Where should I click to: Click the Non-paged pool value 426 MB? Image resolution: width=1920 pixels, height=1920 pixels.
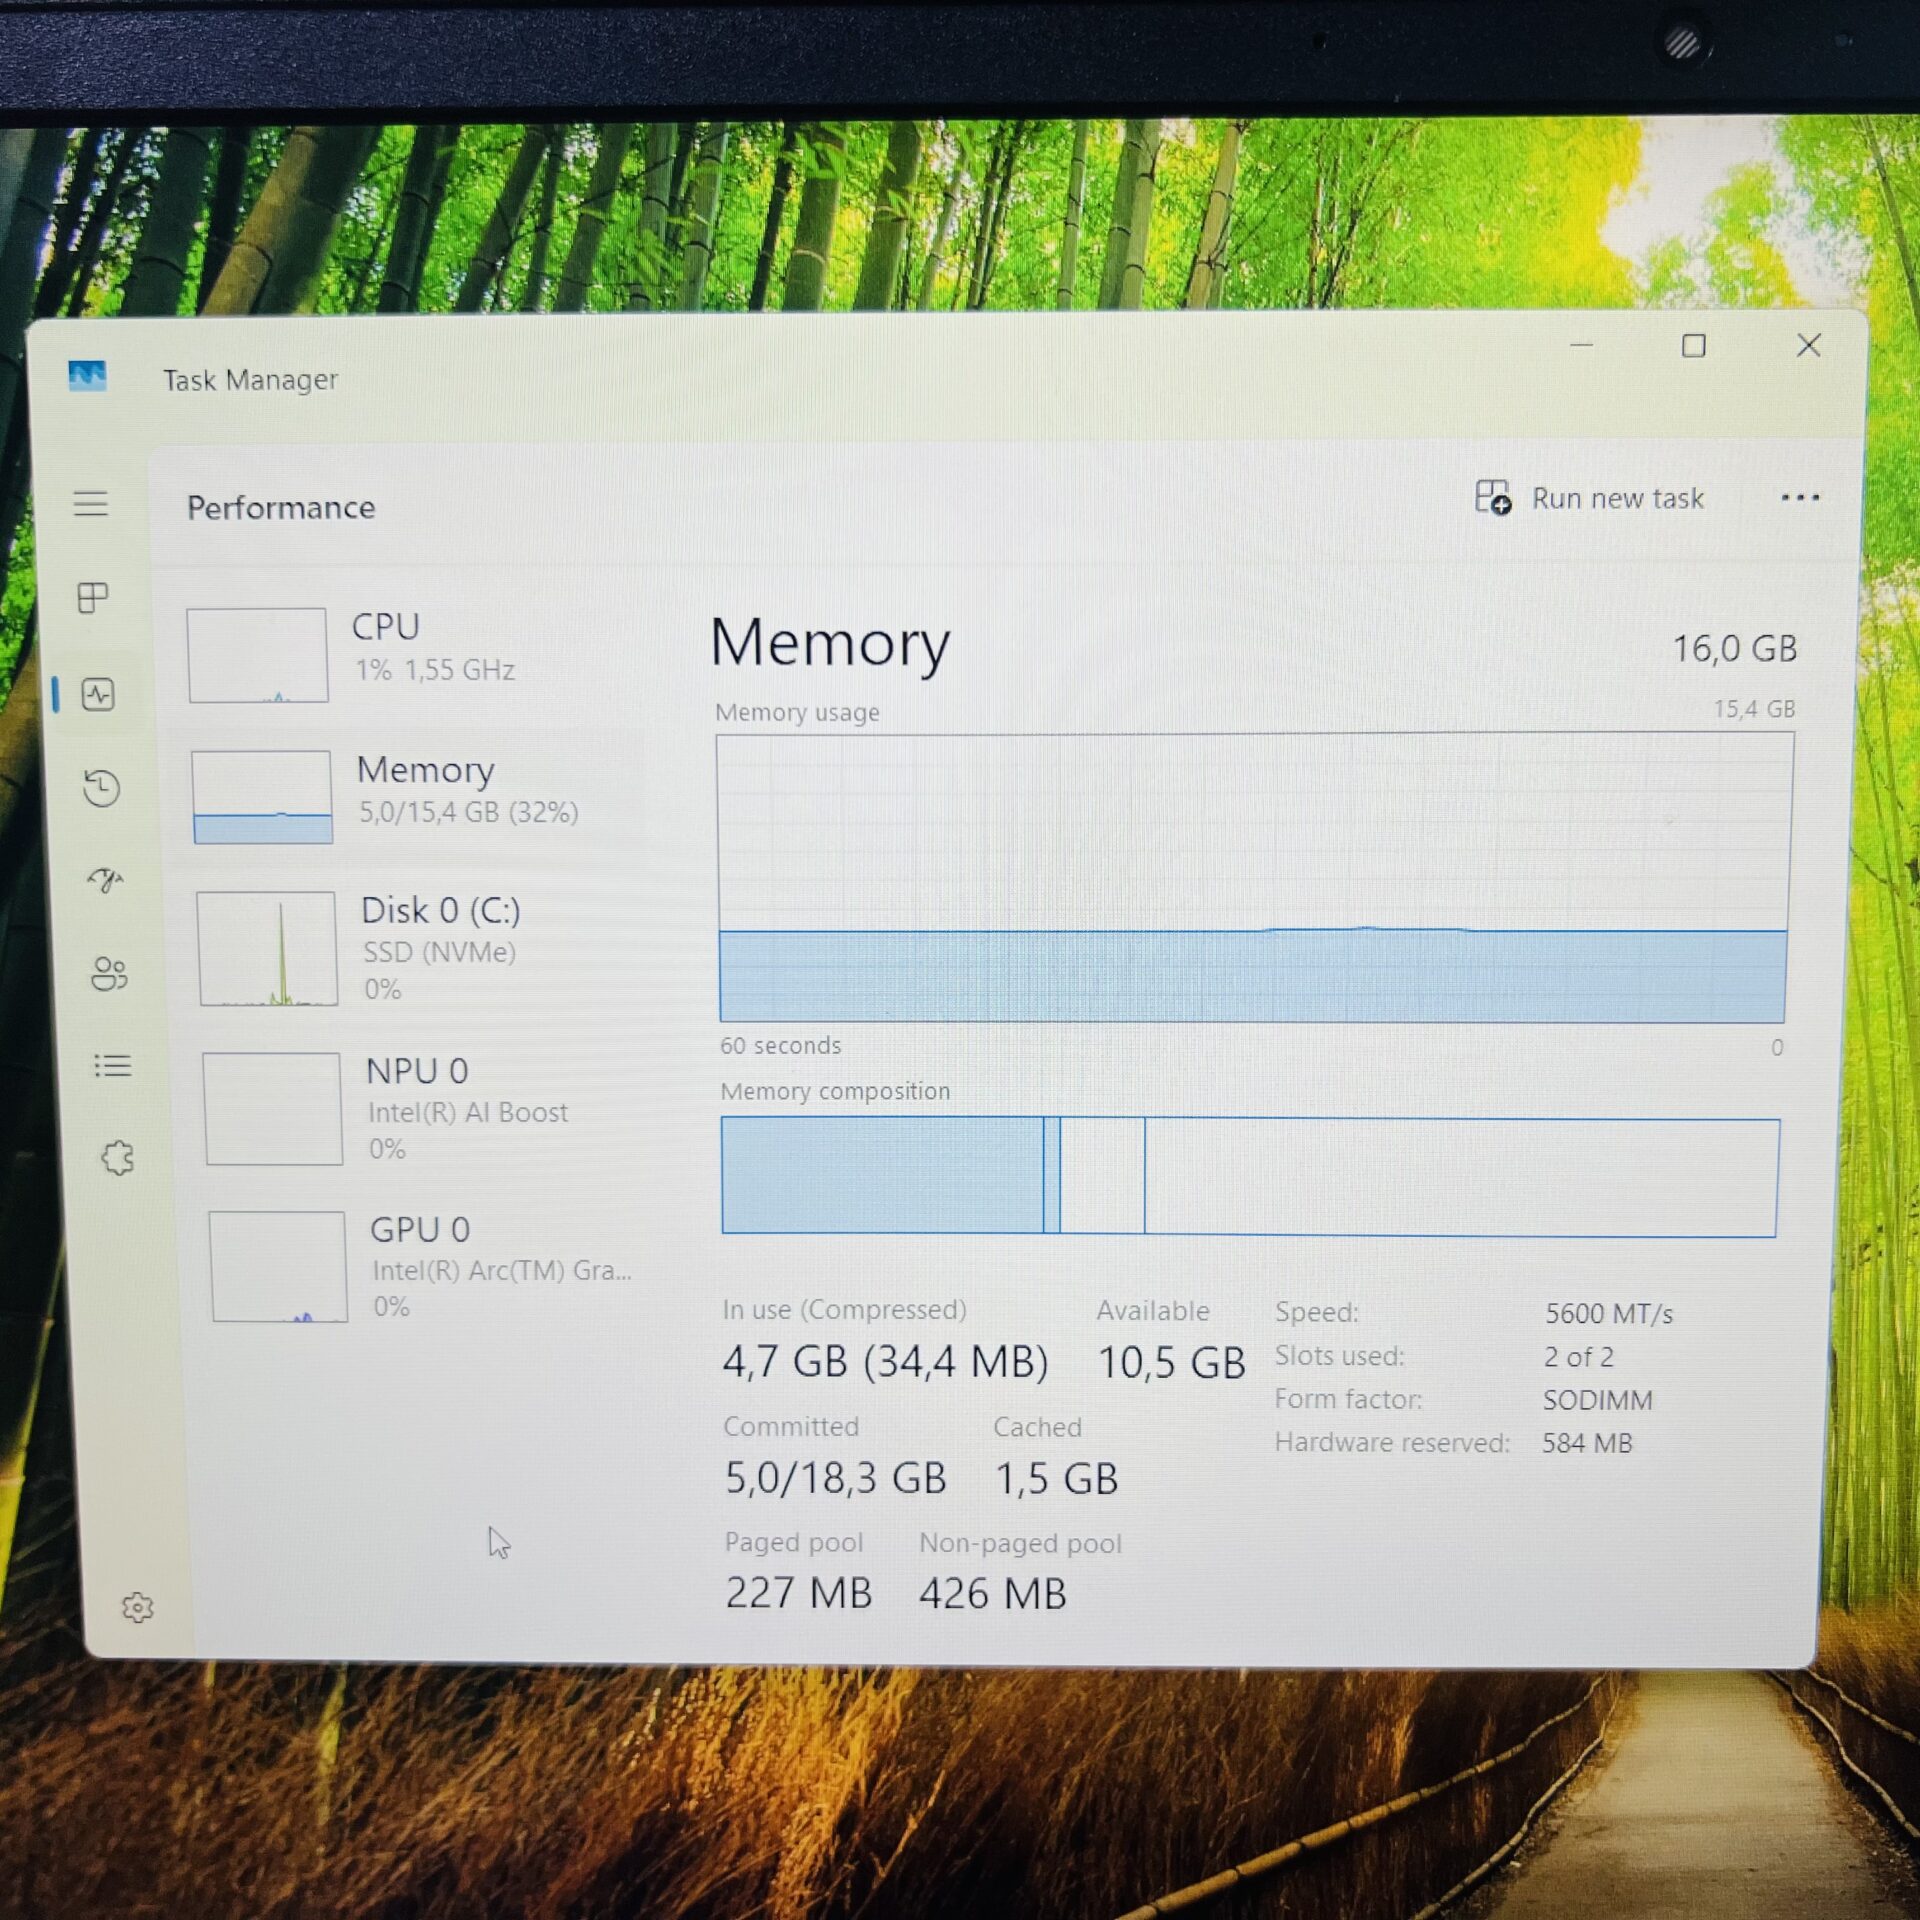993,1594
